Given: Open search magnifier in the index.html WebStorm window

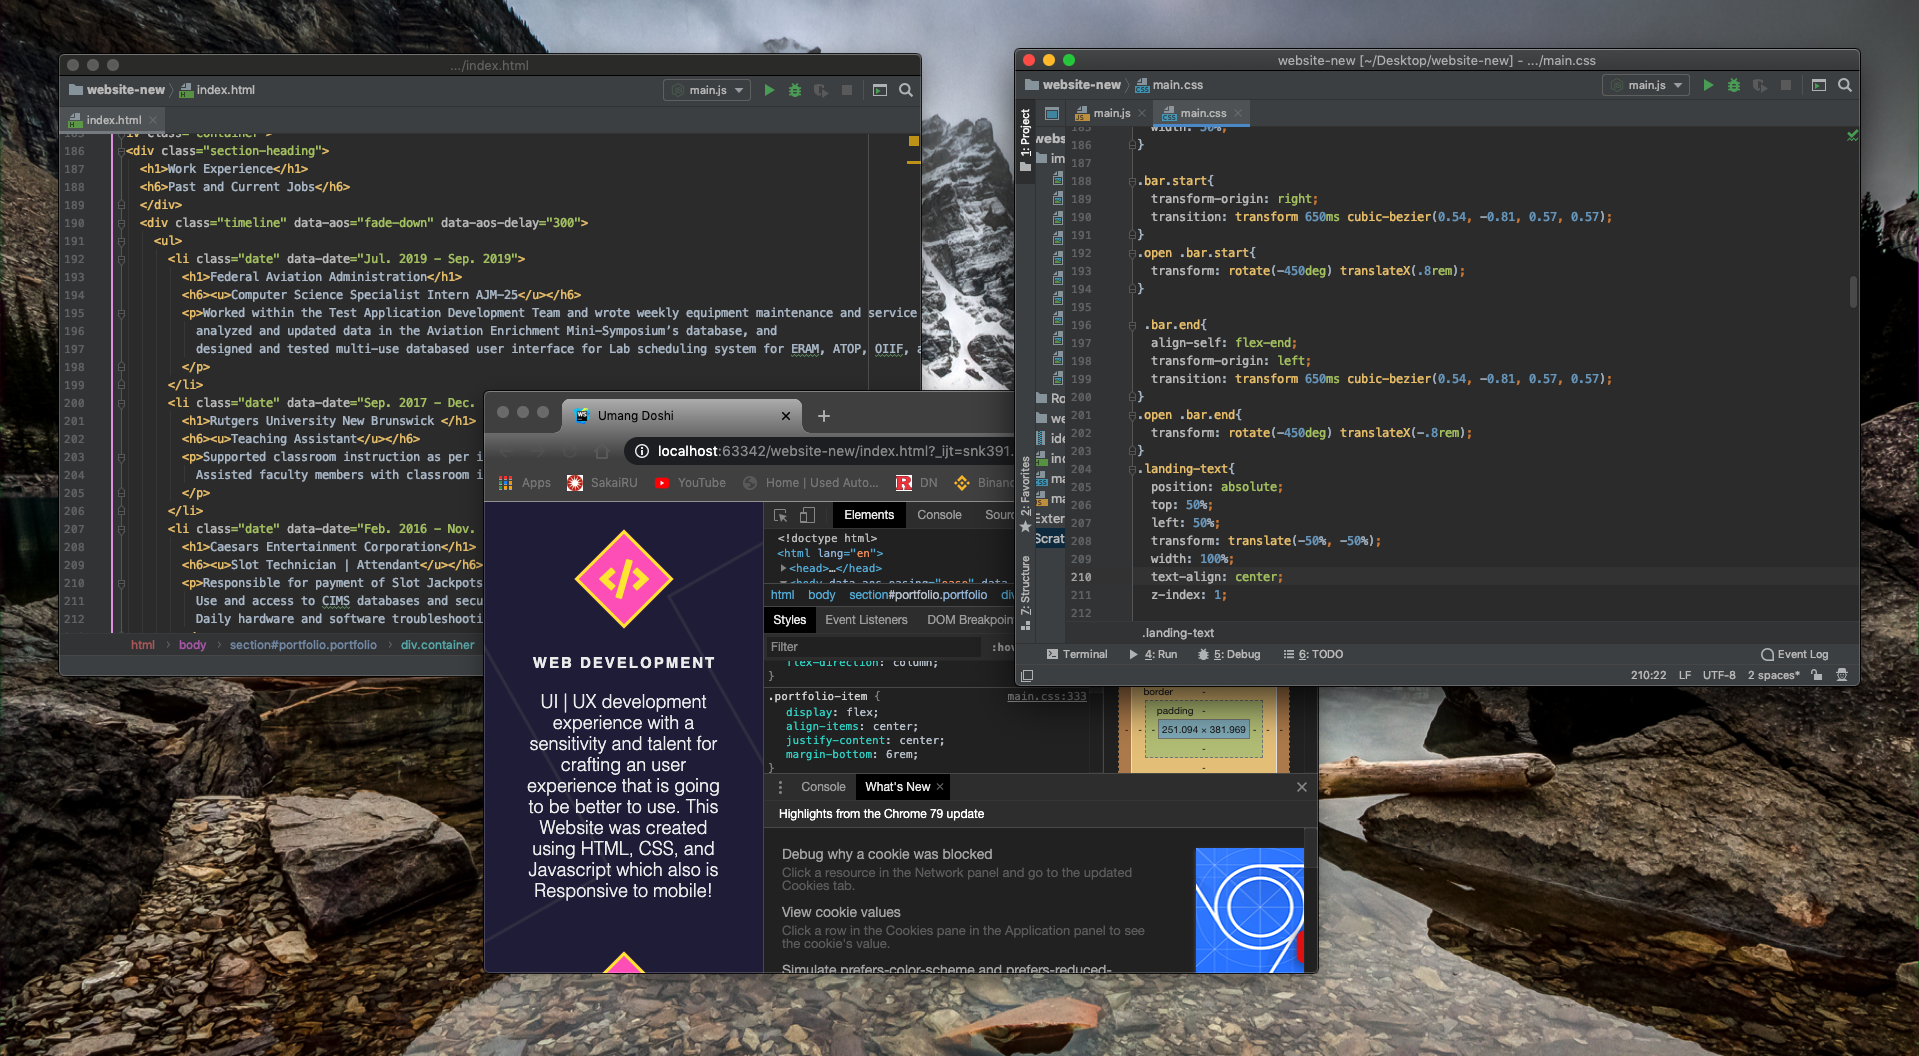Looking at the screenshot, I should (906, 90).
